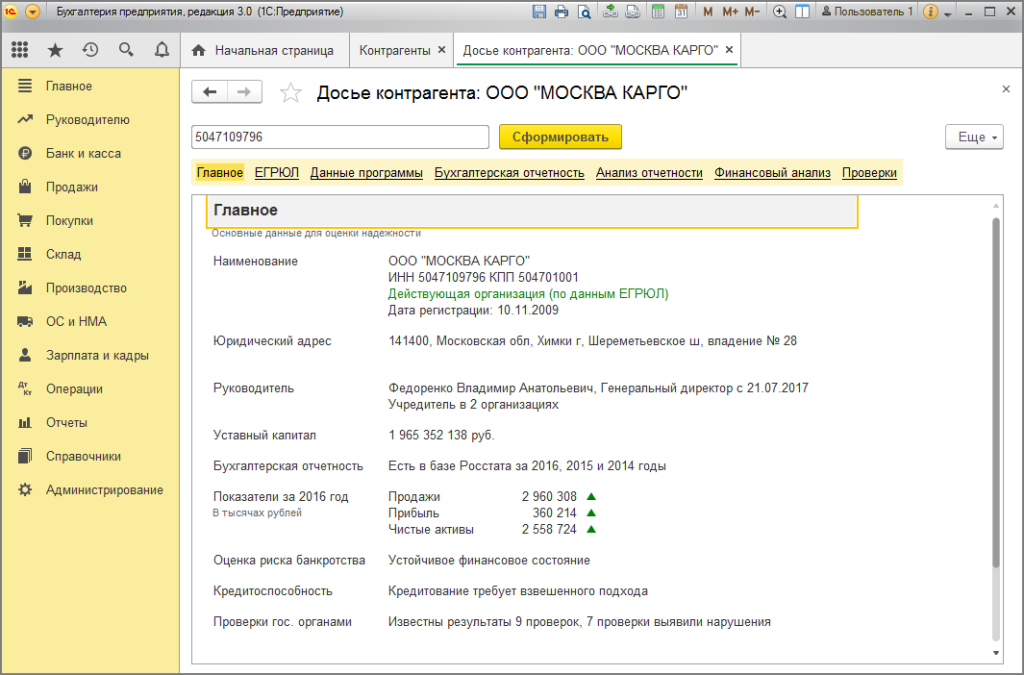1024x675 pixels.
Task: Click the Save diskette icon in title bar
Action: pos(539,12)
